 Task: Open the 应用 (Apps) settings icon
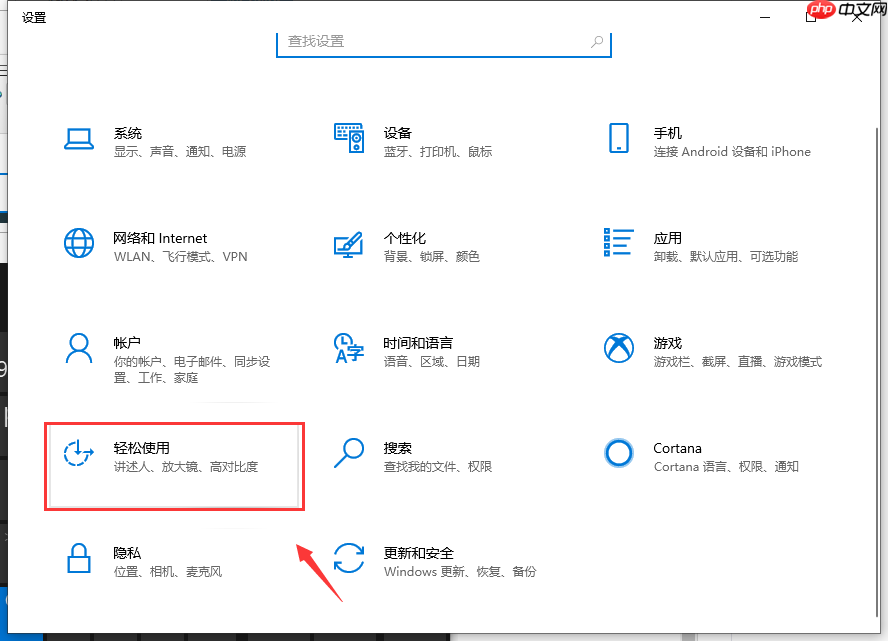point(619,241)
